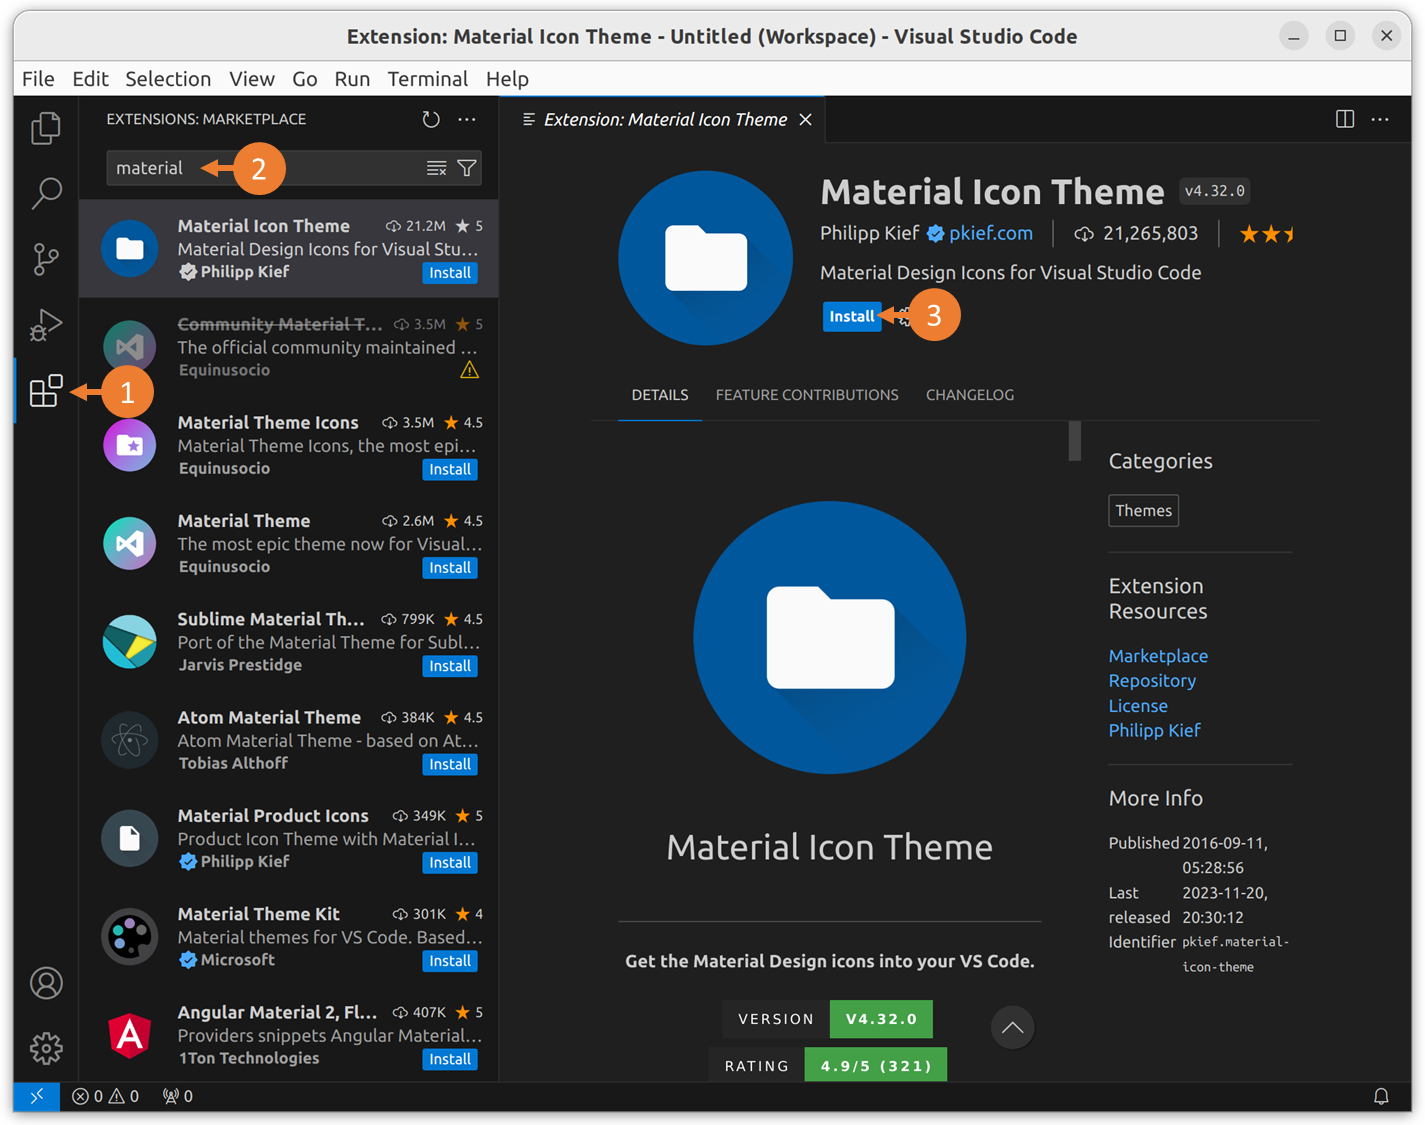The height and width of the screenshot is (1125, 1425).
Task: Install Material Theme Icons from list
Action: (x=450, y=469)
